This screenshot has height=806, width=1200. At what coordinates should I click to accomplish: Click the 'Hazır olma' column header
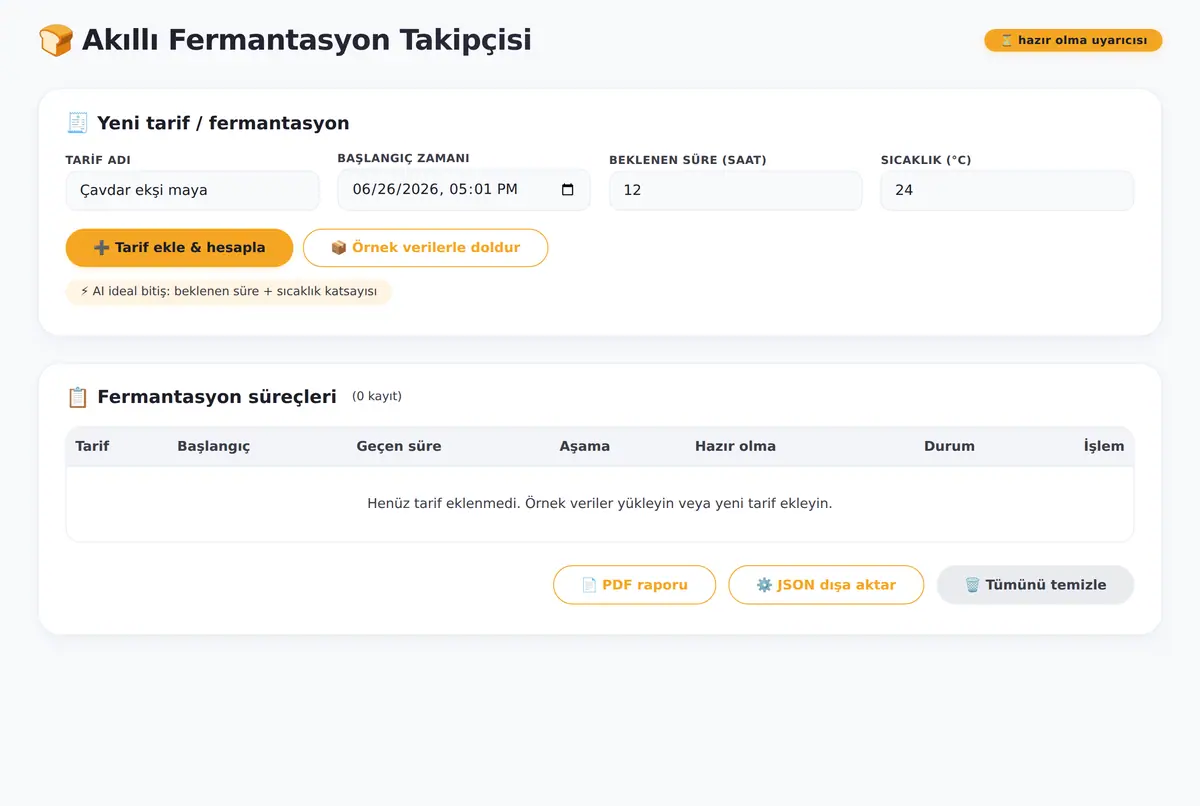[735, 446]
